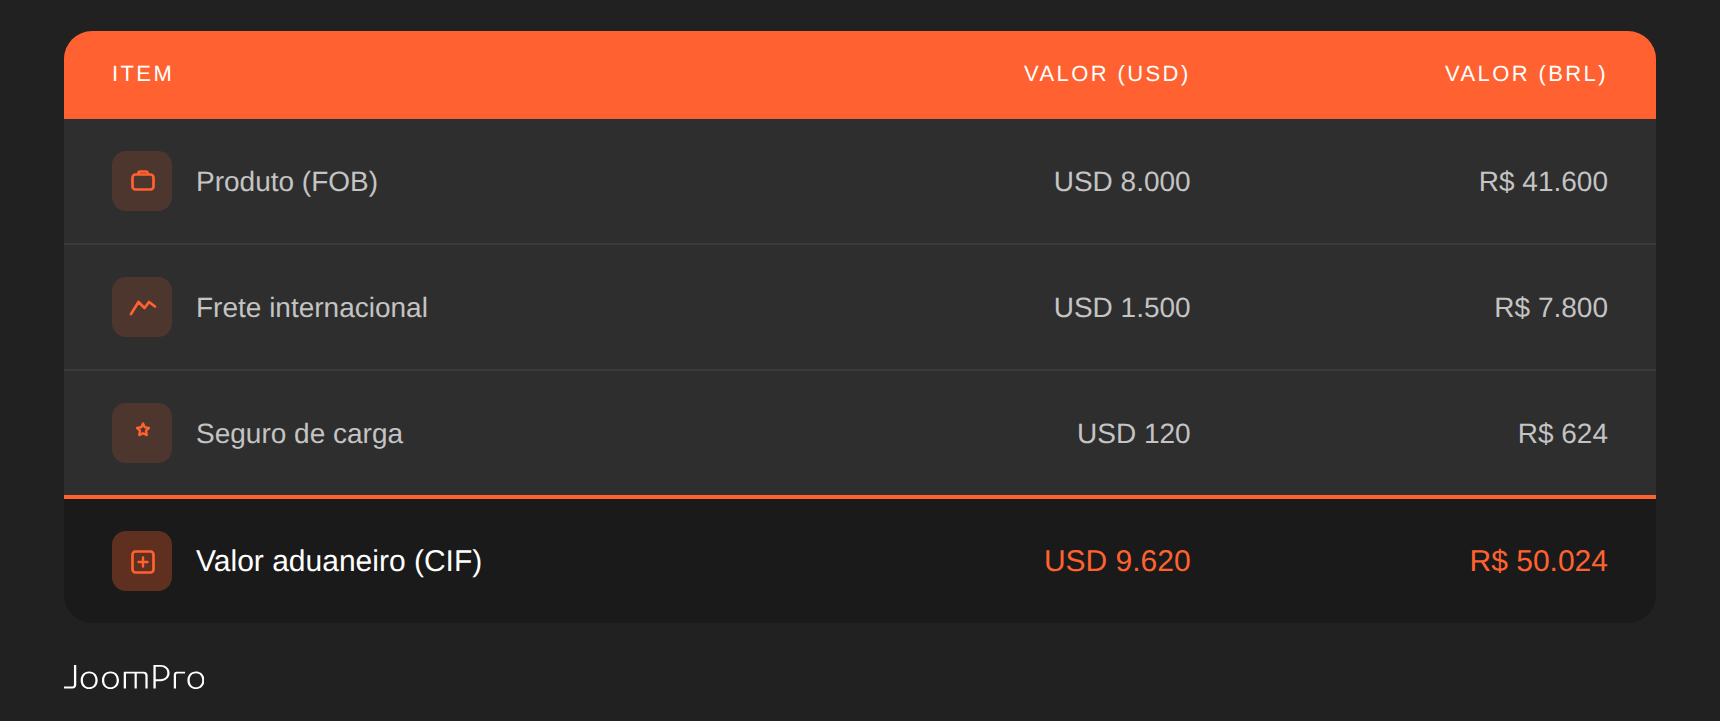
Task: Click the USD 120 insurance value
Action: click(x=1133, y=434)
